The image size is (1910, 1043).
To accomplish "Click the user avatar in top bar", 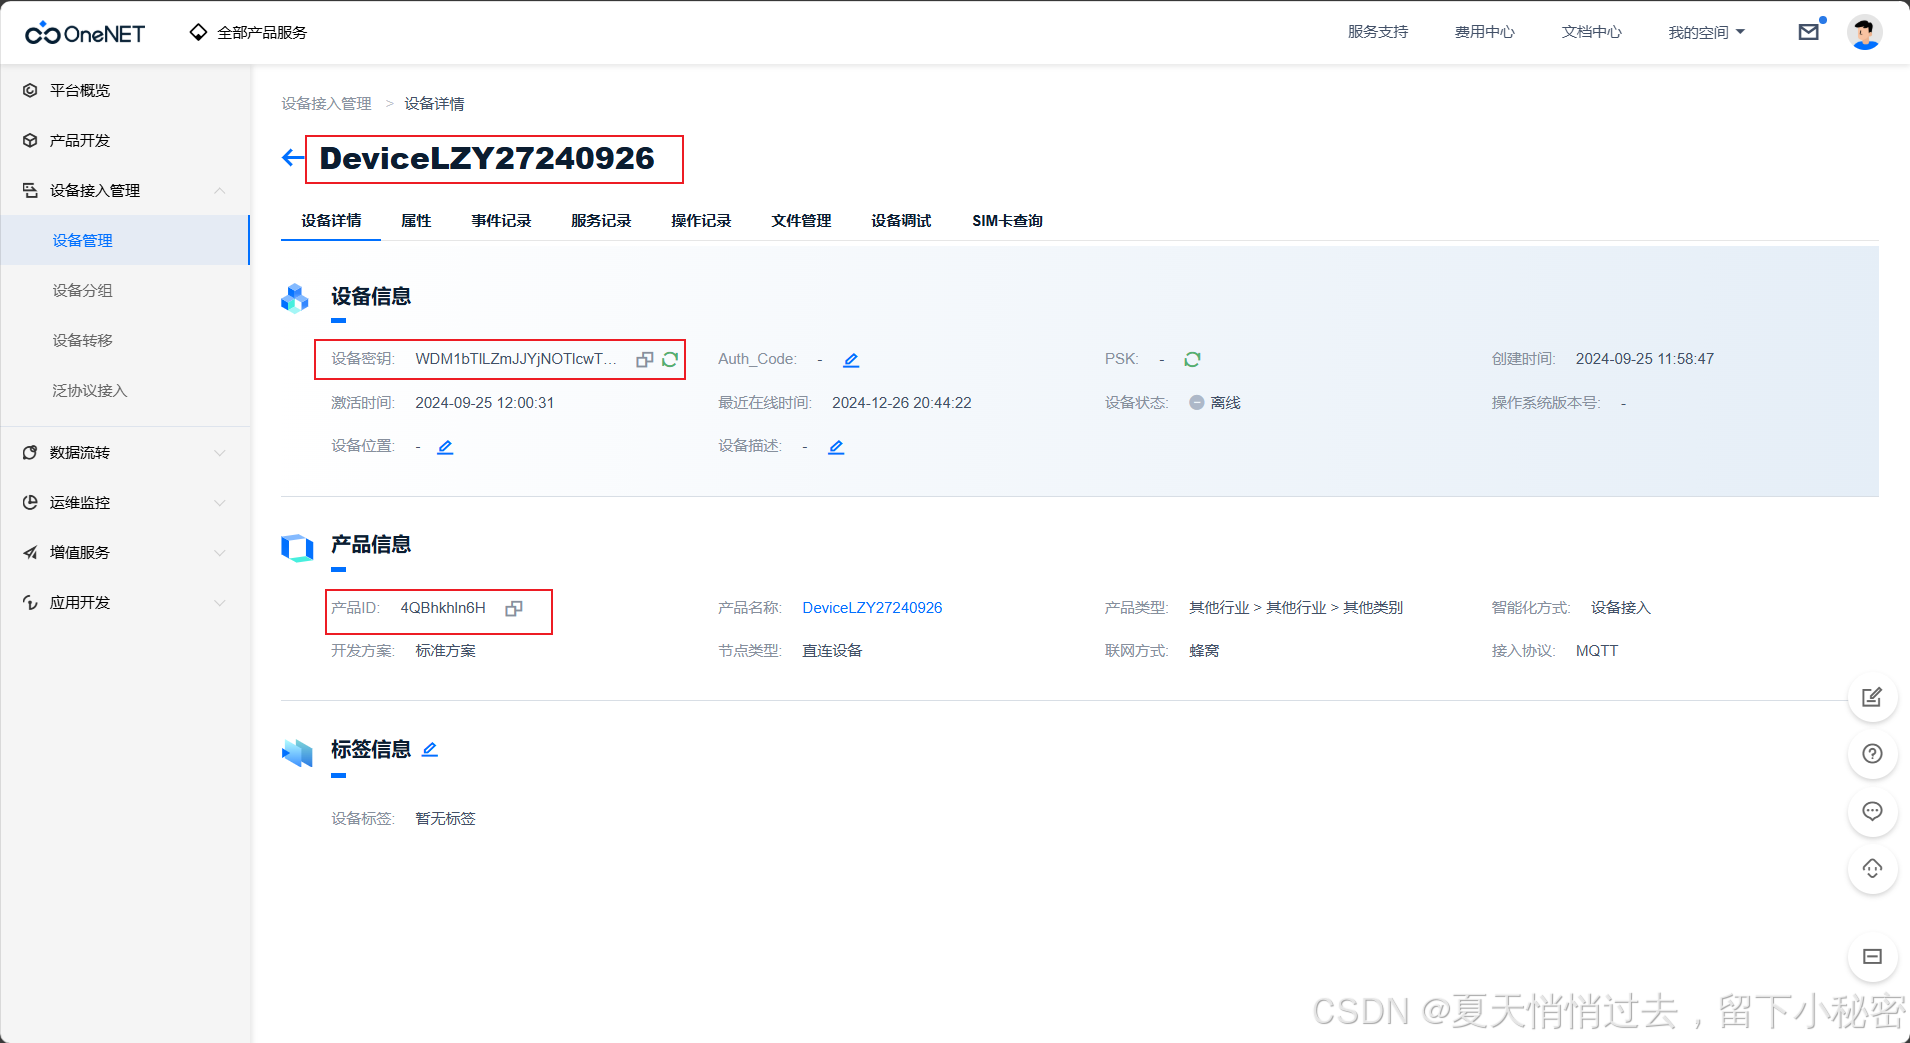I will click(1864, 32).
